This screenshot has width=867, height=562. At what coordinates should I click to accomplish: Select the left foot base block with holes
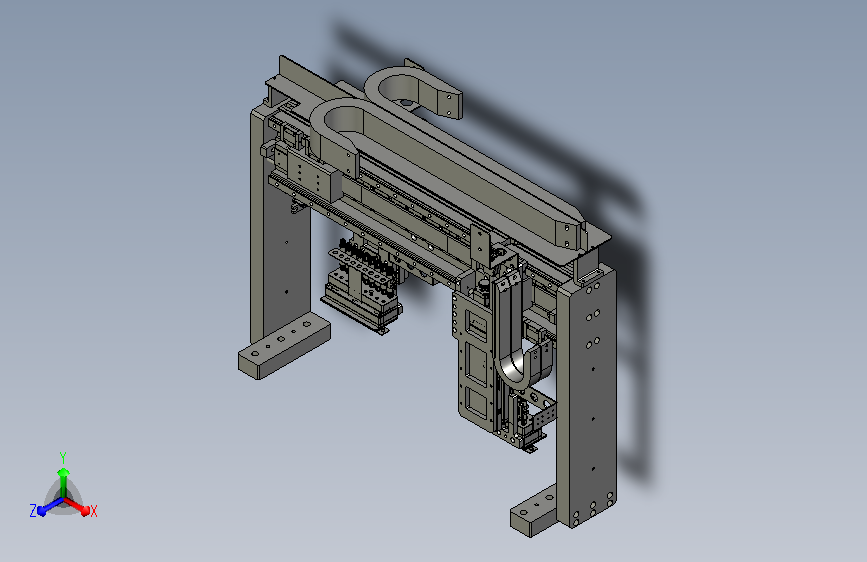coord(284,345)
